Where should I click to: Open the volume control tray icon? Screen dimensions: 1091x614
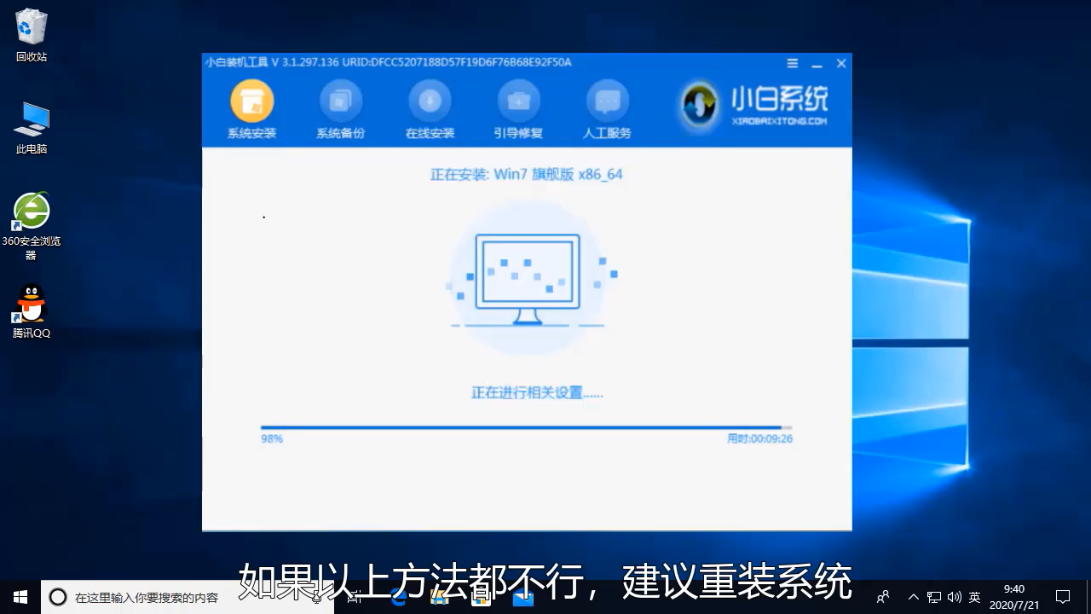click(x=954, y=597)
